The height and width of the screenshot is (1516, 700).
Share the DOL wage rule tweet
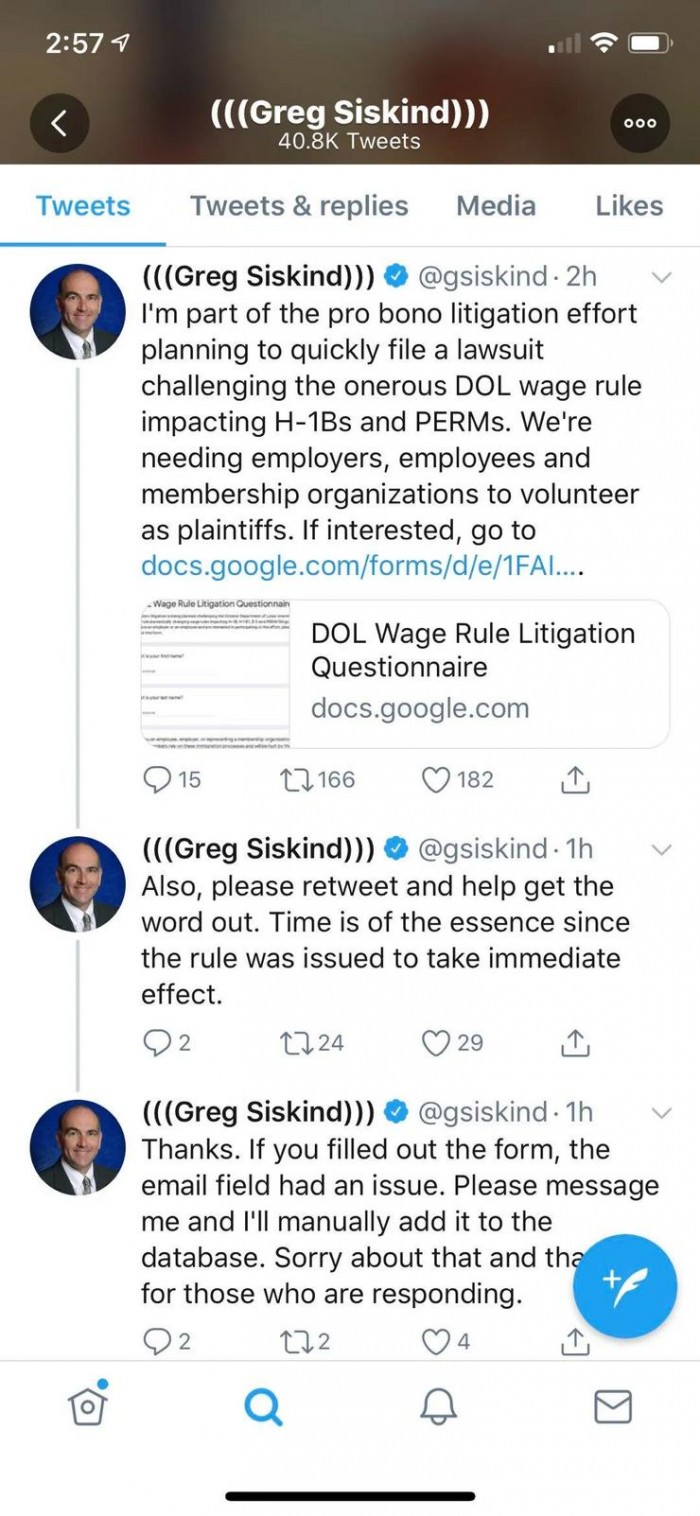tap(575, 780)
